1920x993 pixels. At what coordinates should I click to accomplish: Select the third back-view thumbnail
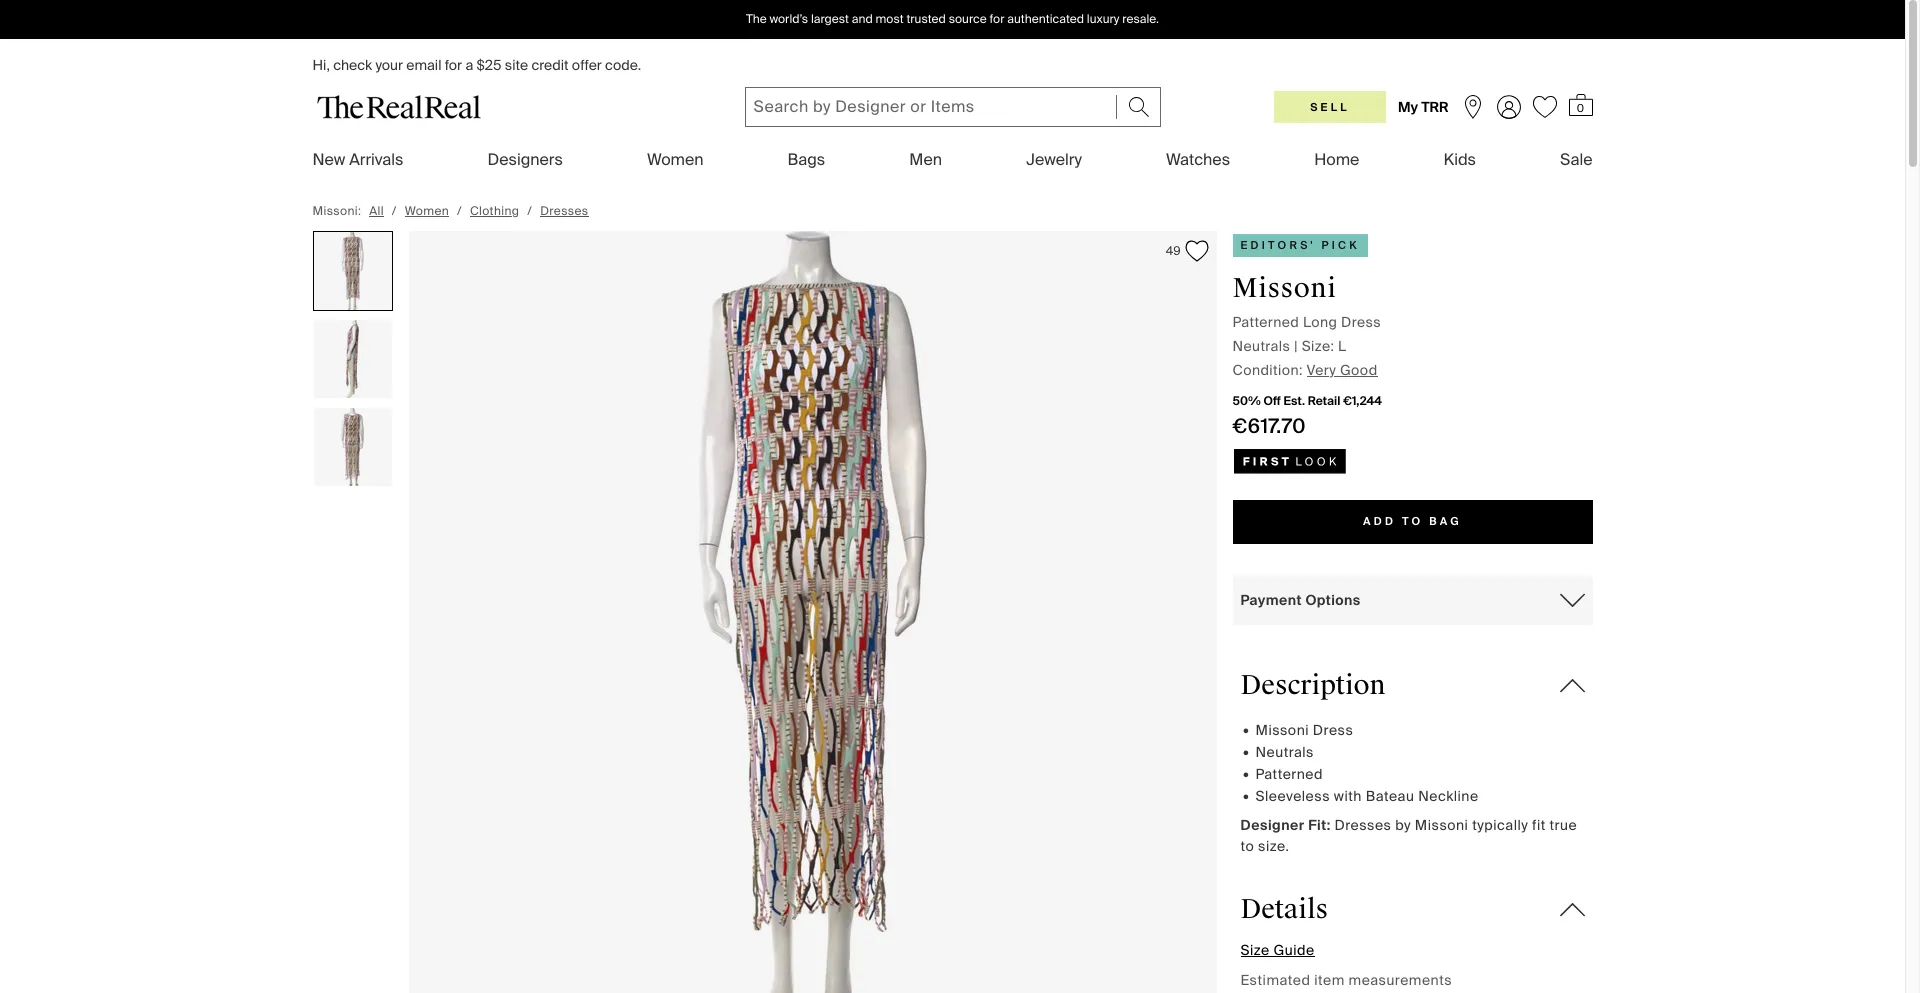tap(353, 447)
